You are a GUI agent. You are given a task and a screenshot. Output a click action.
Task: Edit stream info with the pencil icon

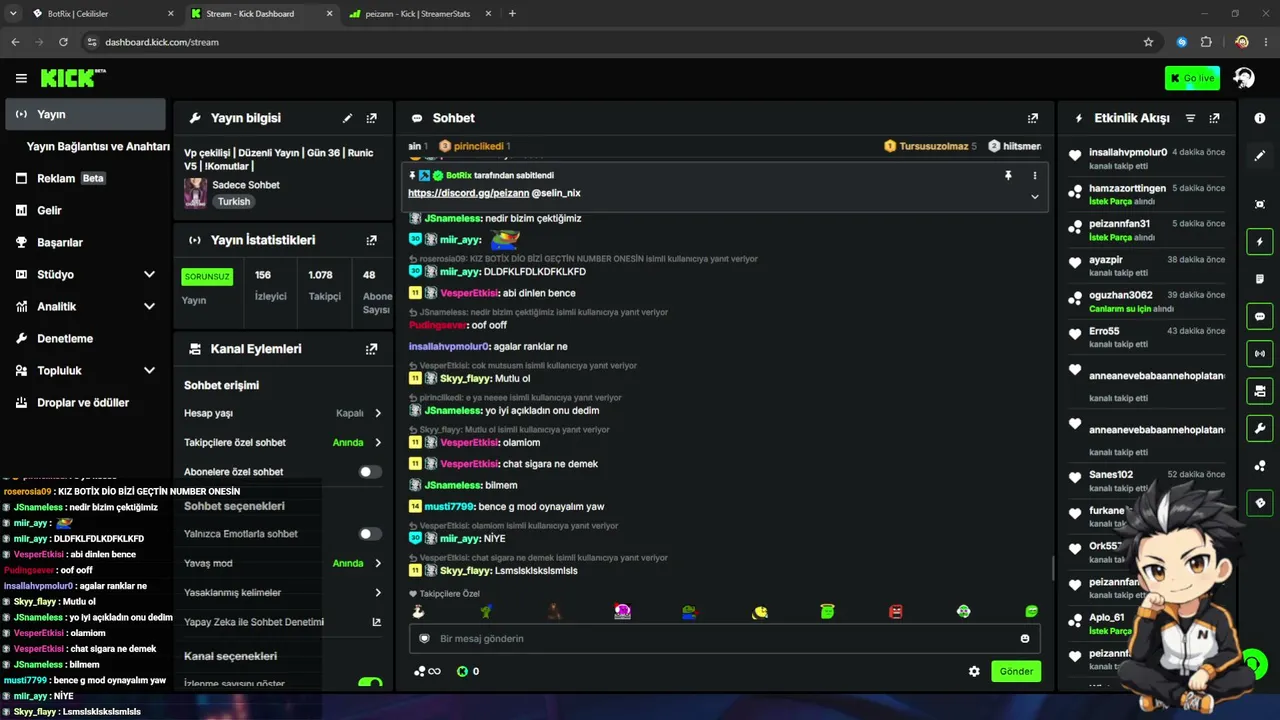347,118
